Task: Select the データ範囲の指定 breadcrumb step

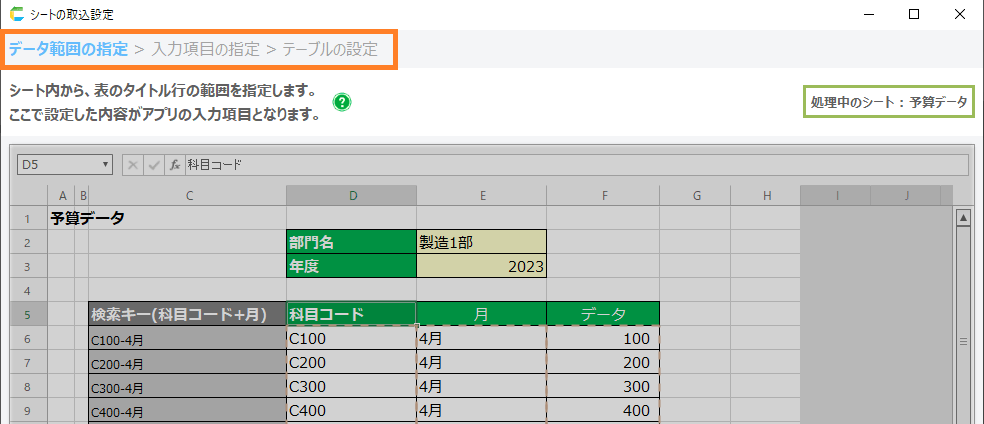Action: [x=66, y=49]
